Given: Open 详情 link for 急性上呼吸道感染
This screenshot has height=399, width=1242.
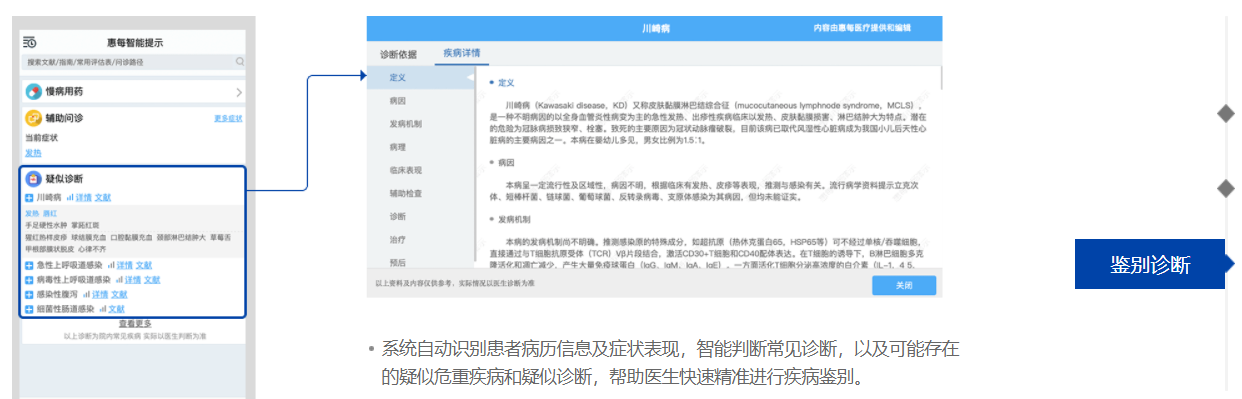Looking at the screenshot, I should (x=125, y=265).
